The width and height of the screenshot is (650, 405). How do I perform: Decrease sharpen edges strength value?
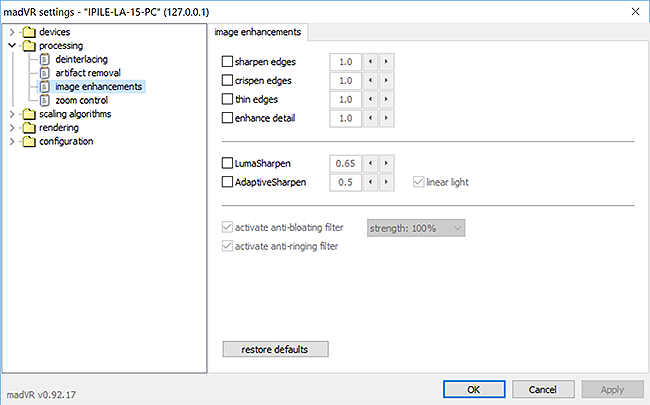[x=370, y=62]
